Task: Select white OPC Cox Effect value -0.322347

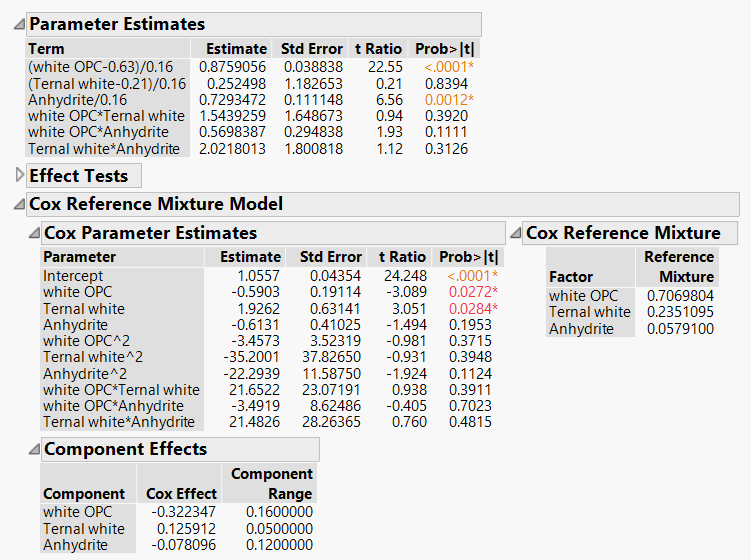Action: click(x=183, y=512)
